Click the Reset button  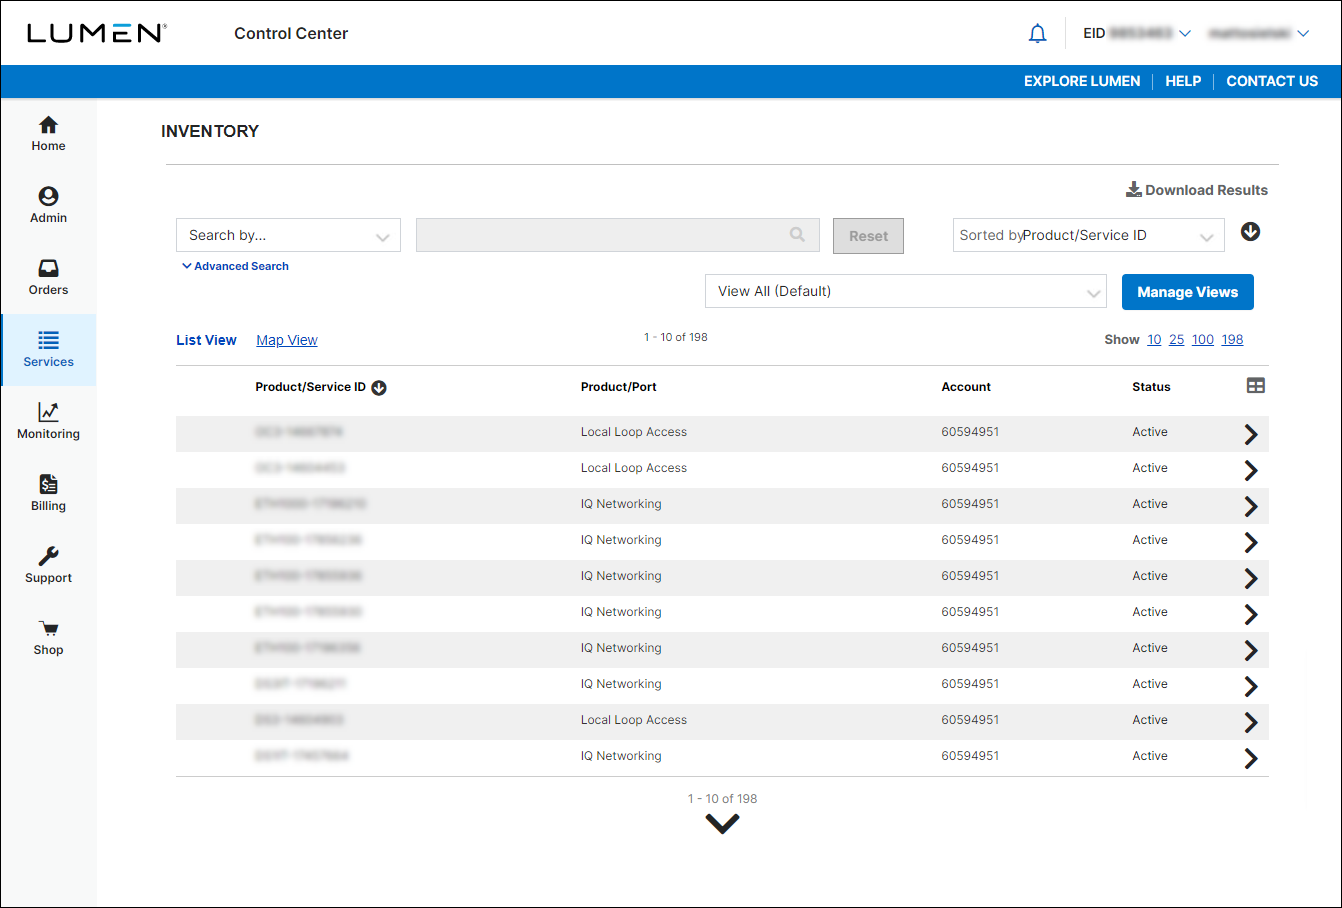(x=868, y=236)
